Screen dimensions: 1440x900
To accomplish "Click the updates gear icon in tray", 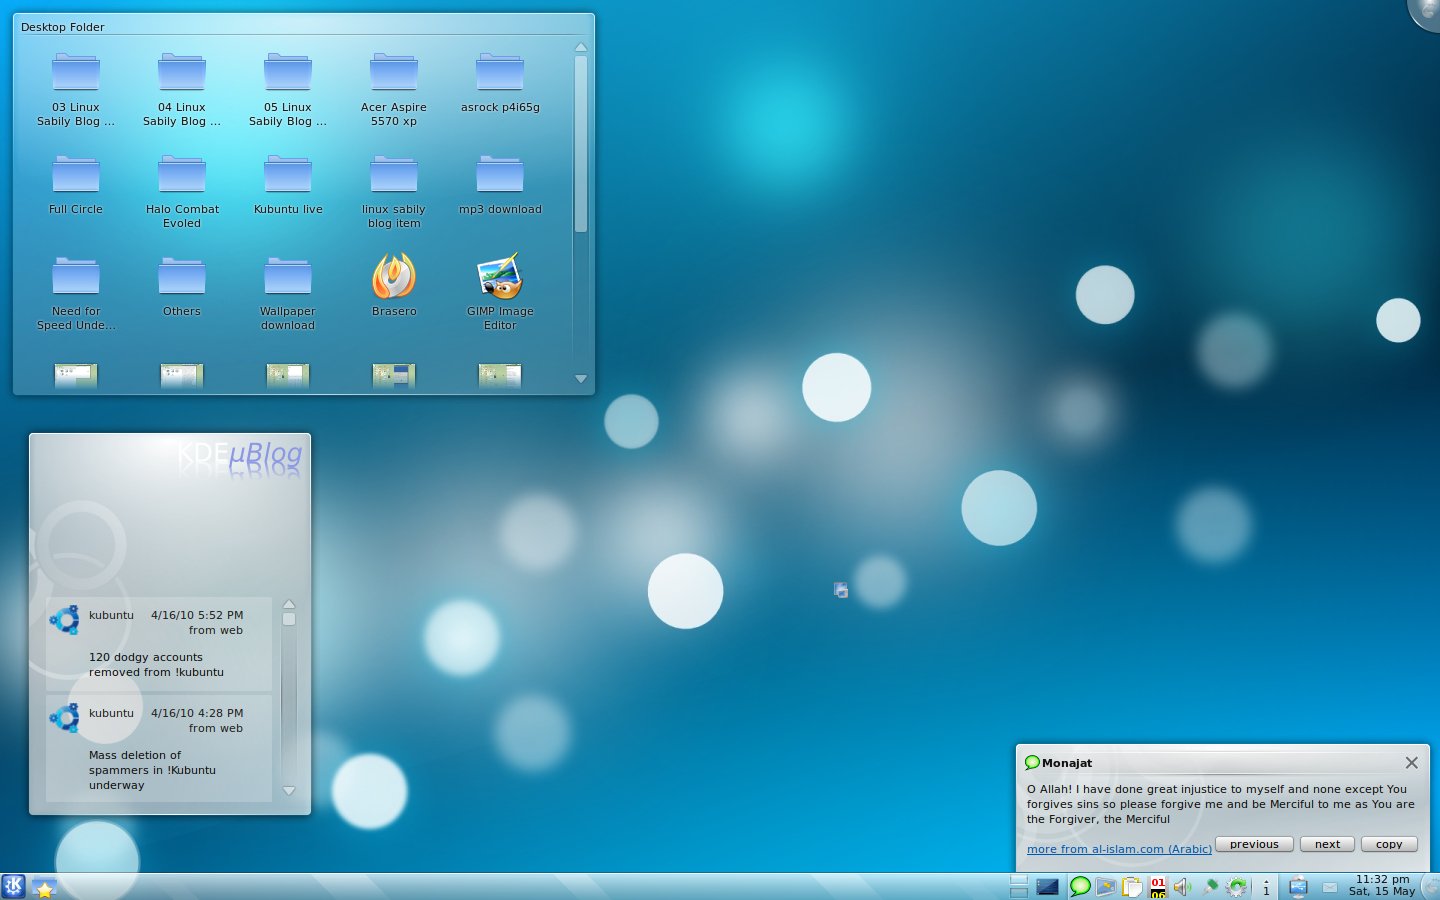I will pyautogui.click(x=1238, y=887).
